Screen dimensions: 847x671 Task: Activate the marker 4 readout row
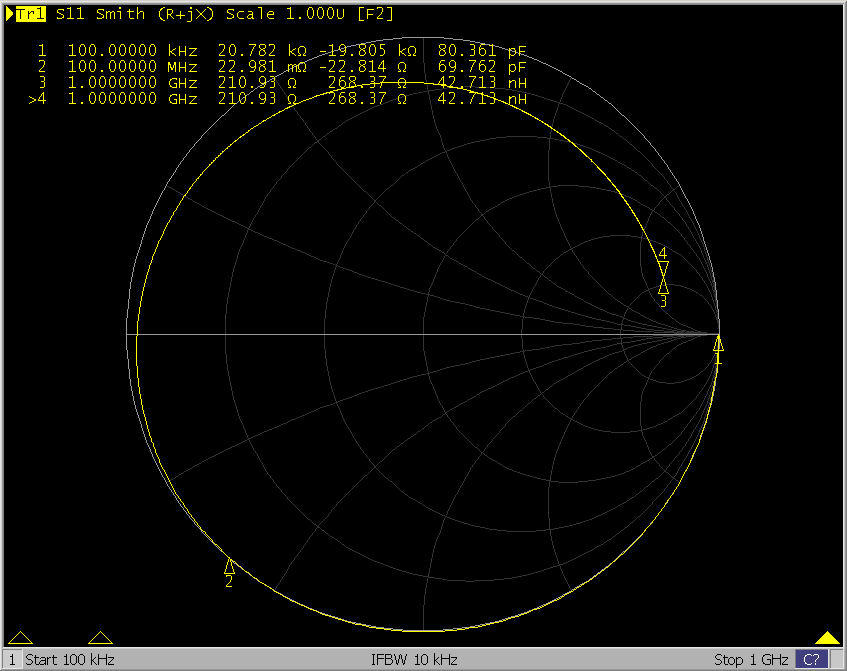pos(280,99)
